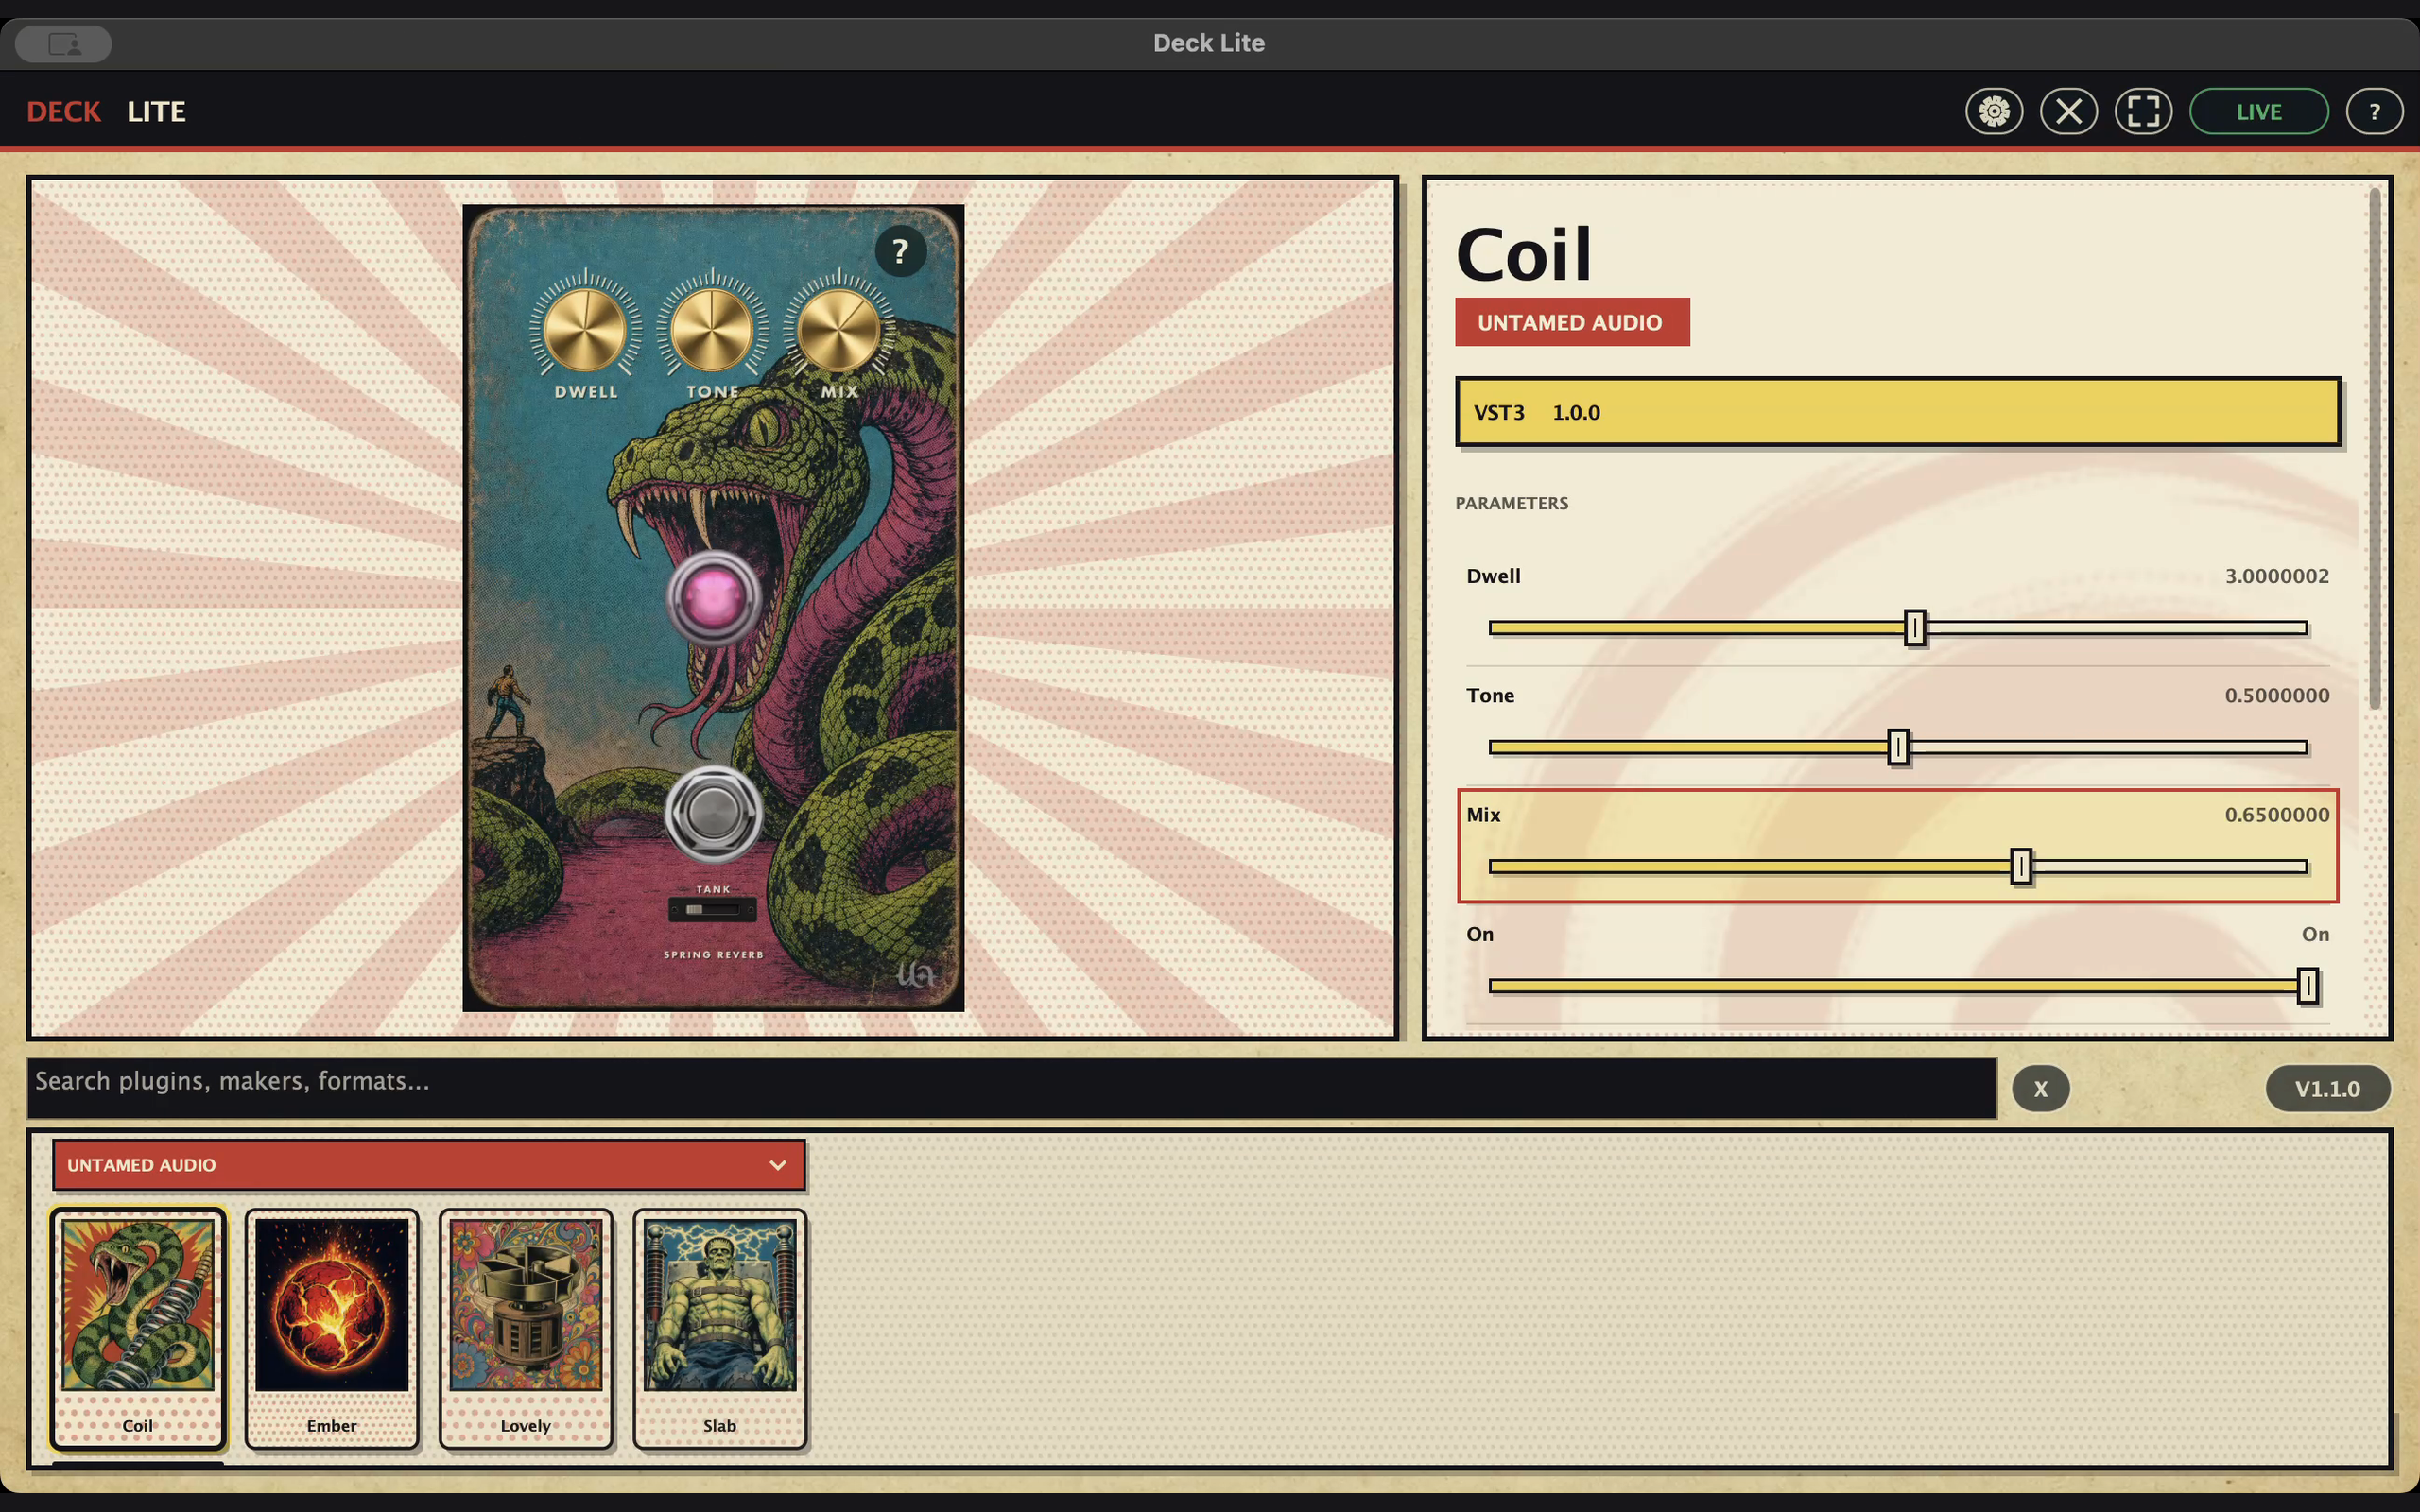The width and height of the screenshot is (2420, 1512).
Task: Select the Coil plugin card
Action: click(x=138, y=1329)
